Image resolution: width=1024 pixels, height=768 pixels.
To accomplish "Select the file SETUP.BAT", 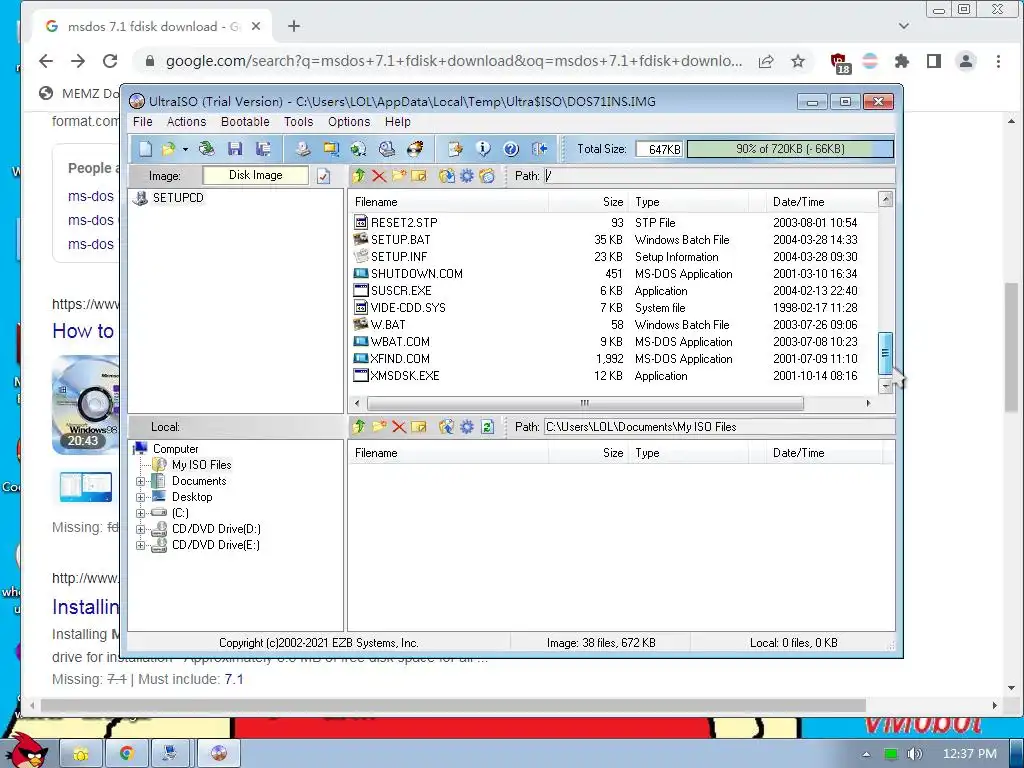I will (400, 240).
